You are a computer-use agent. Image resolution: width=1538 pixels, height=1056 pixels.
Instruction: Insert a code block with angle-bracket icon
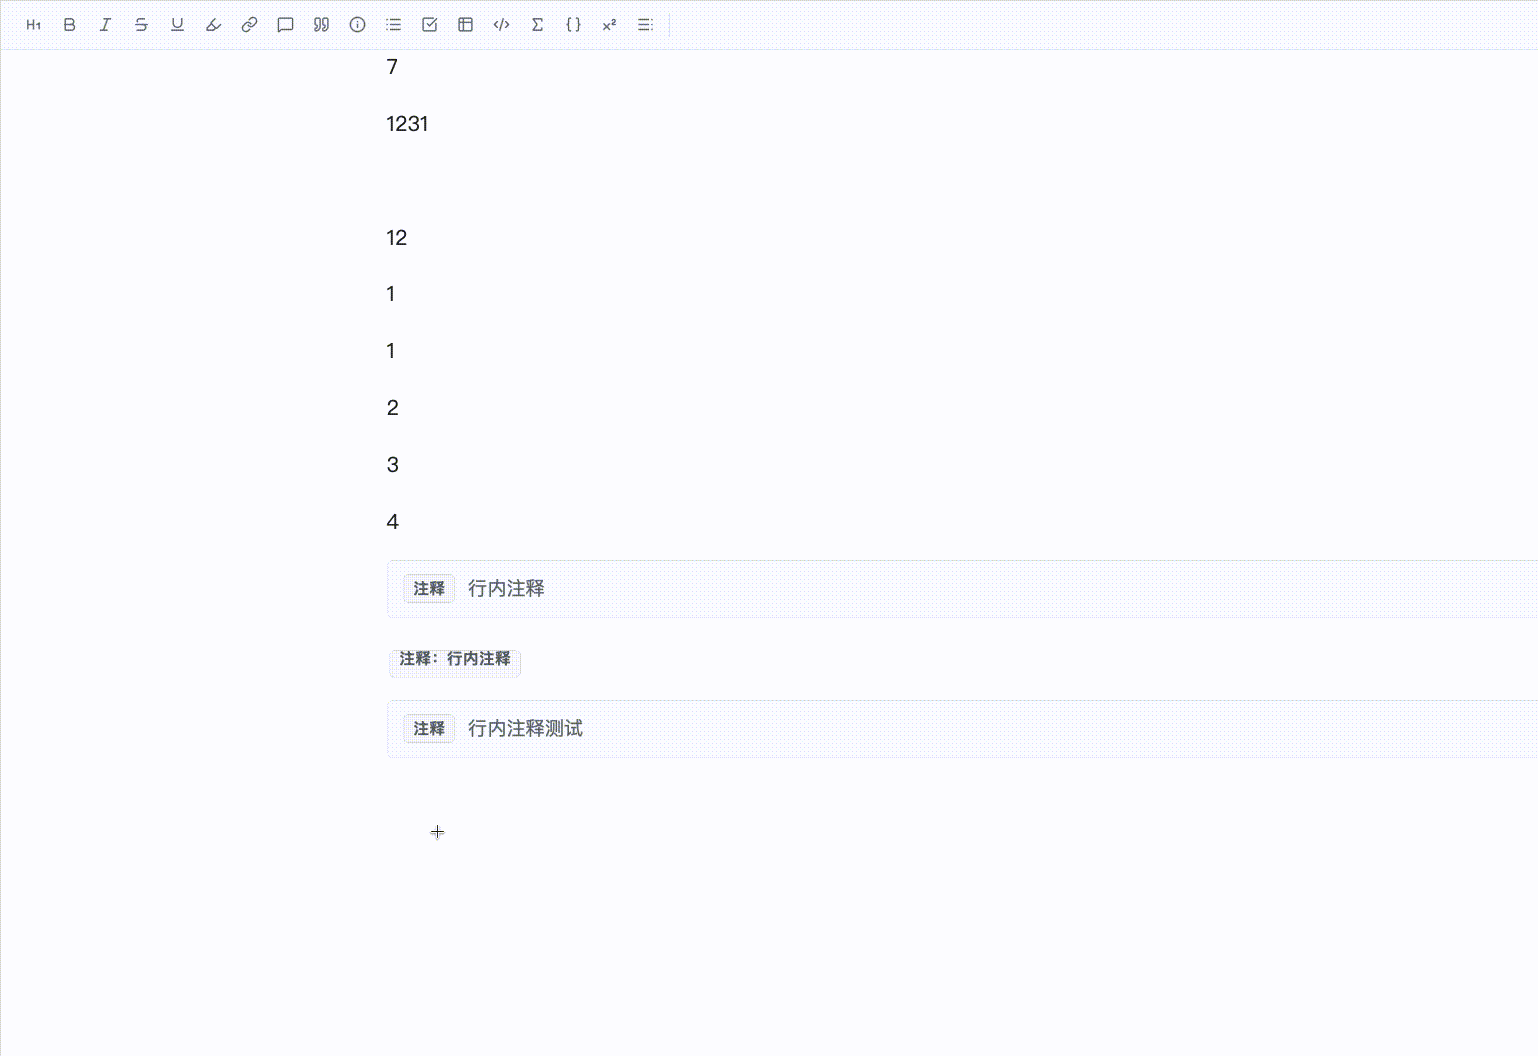[x=501, y=25]
